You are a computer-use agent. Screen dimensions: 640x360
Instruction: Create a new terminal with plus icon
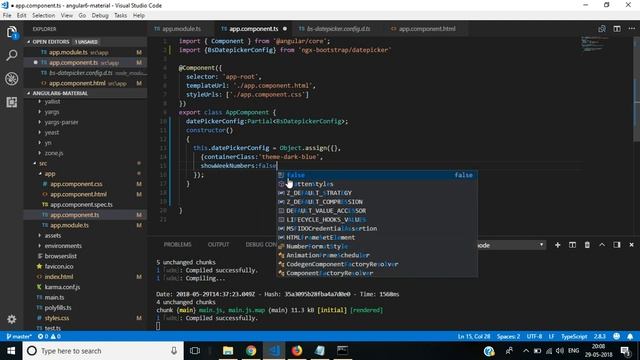pyautogui.click(x=557, y=245)
